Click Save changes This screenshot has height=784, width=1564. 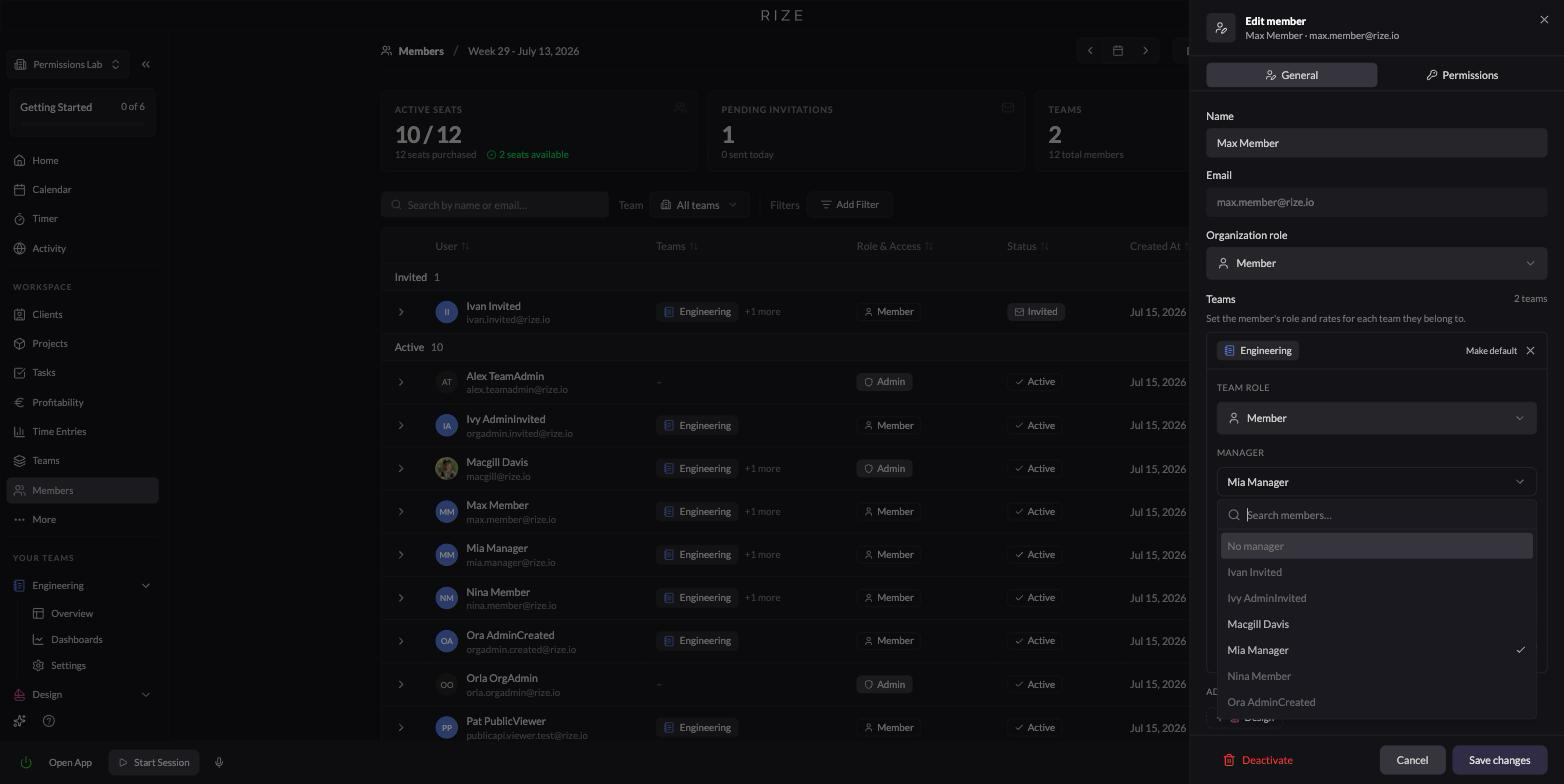coord(1499,760)
